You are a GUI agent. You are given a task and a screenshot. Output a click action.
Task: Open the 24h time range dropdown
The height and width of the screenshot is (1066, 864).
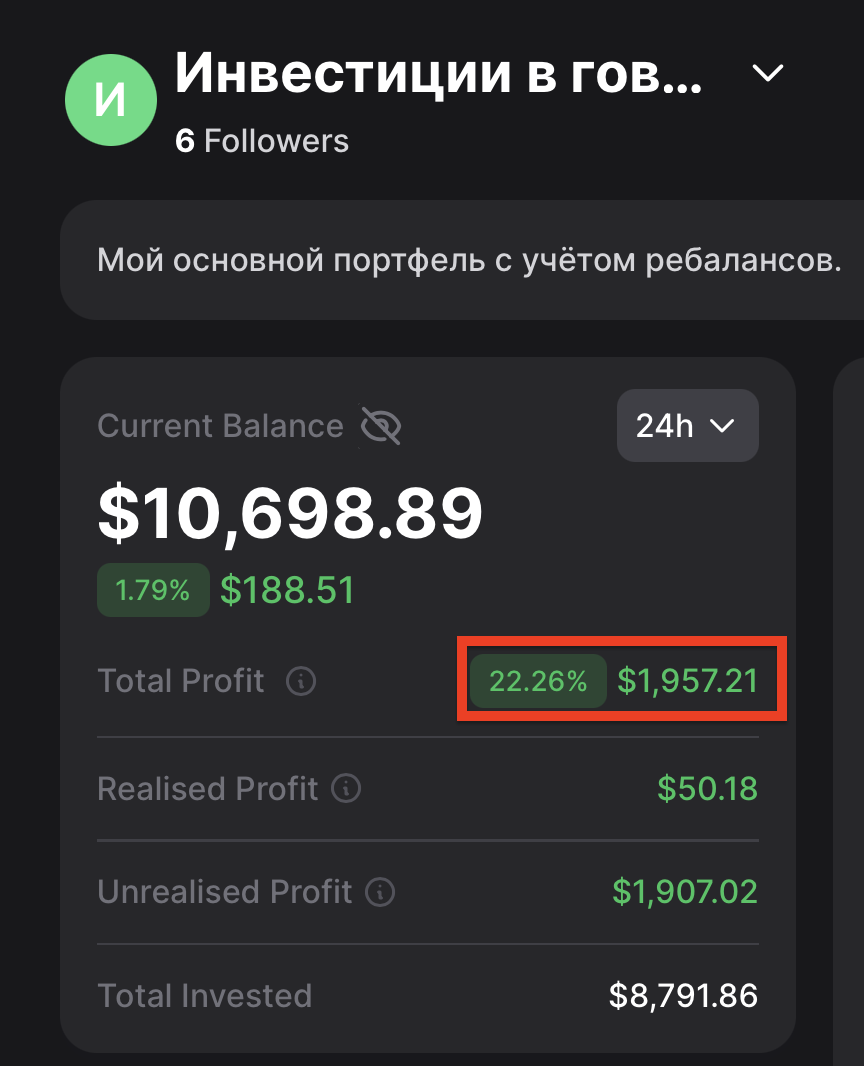(x=687, y=426)
